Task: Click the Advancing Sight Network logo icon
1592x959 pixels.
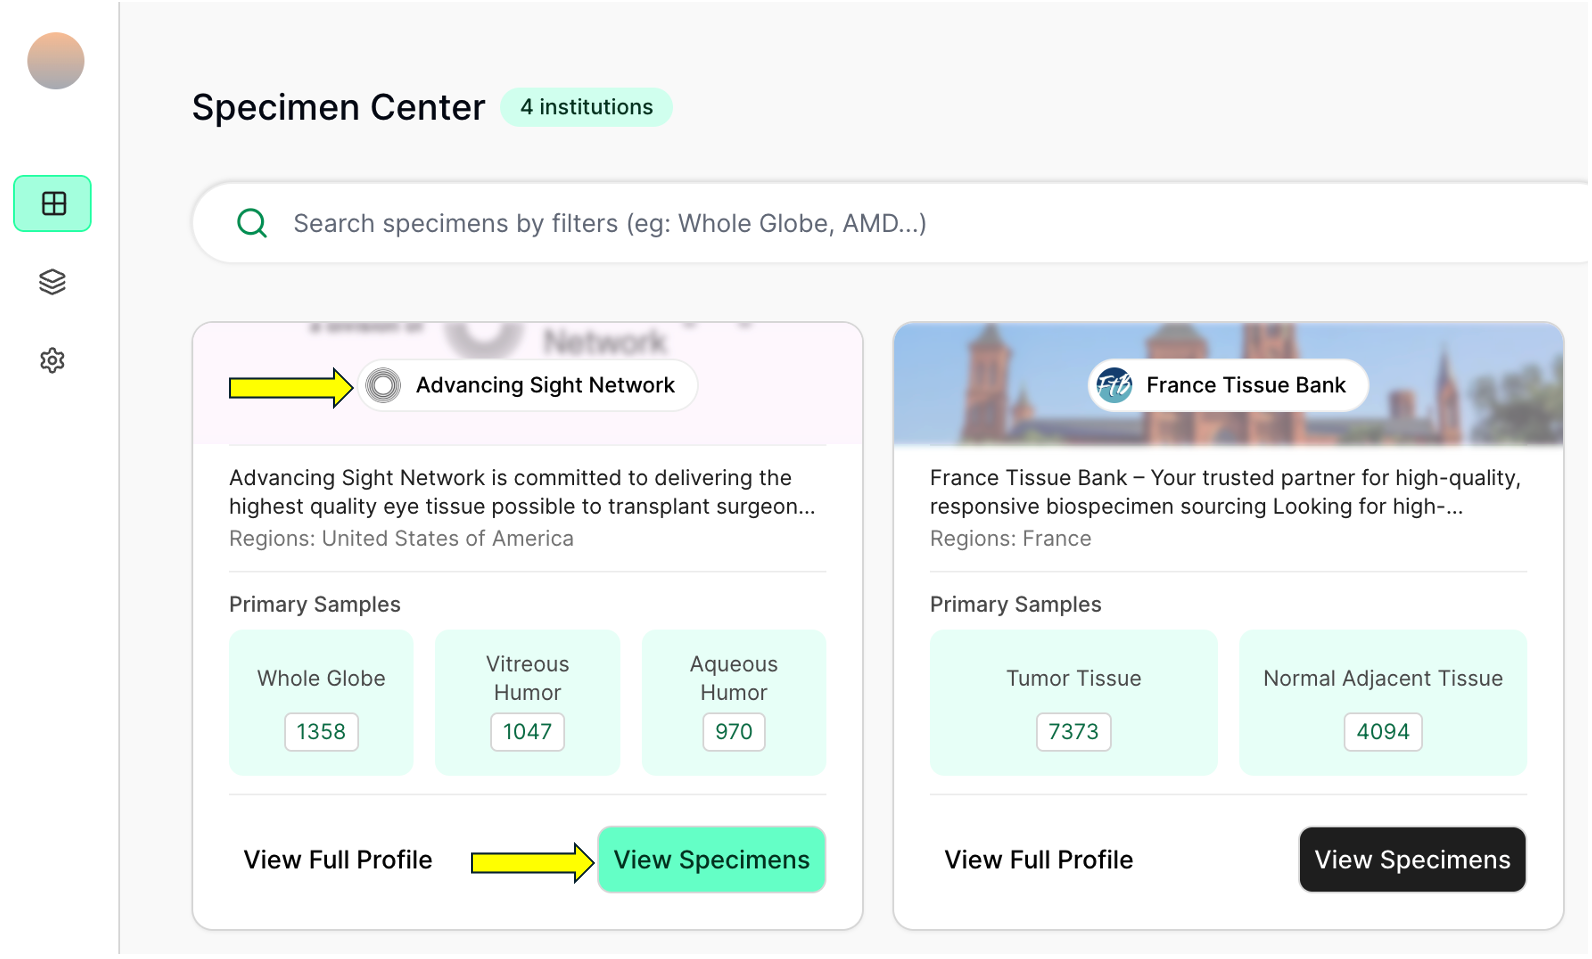Action: (x=383, y=385)
